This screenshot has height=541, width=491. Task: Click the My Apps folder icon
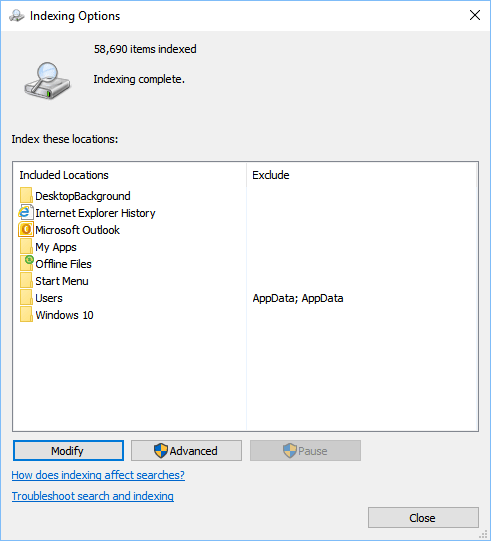26,247
